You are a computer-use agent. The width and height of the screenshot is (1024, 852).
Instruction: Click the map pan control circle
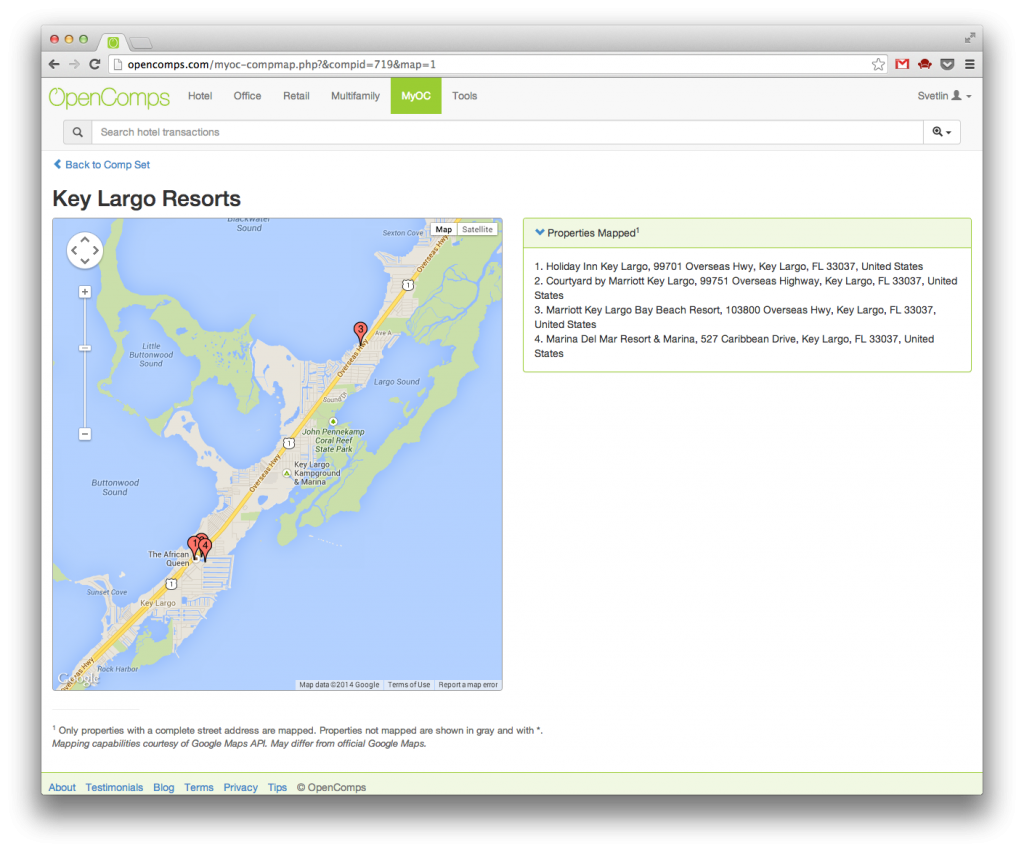tap(85, 250)
